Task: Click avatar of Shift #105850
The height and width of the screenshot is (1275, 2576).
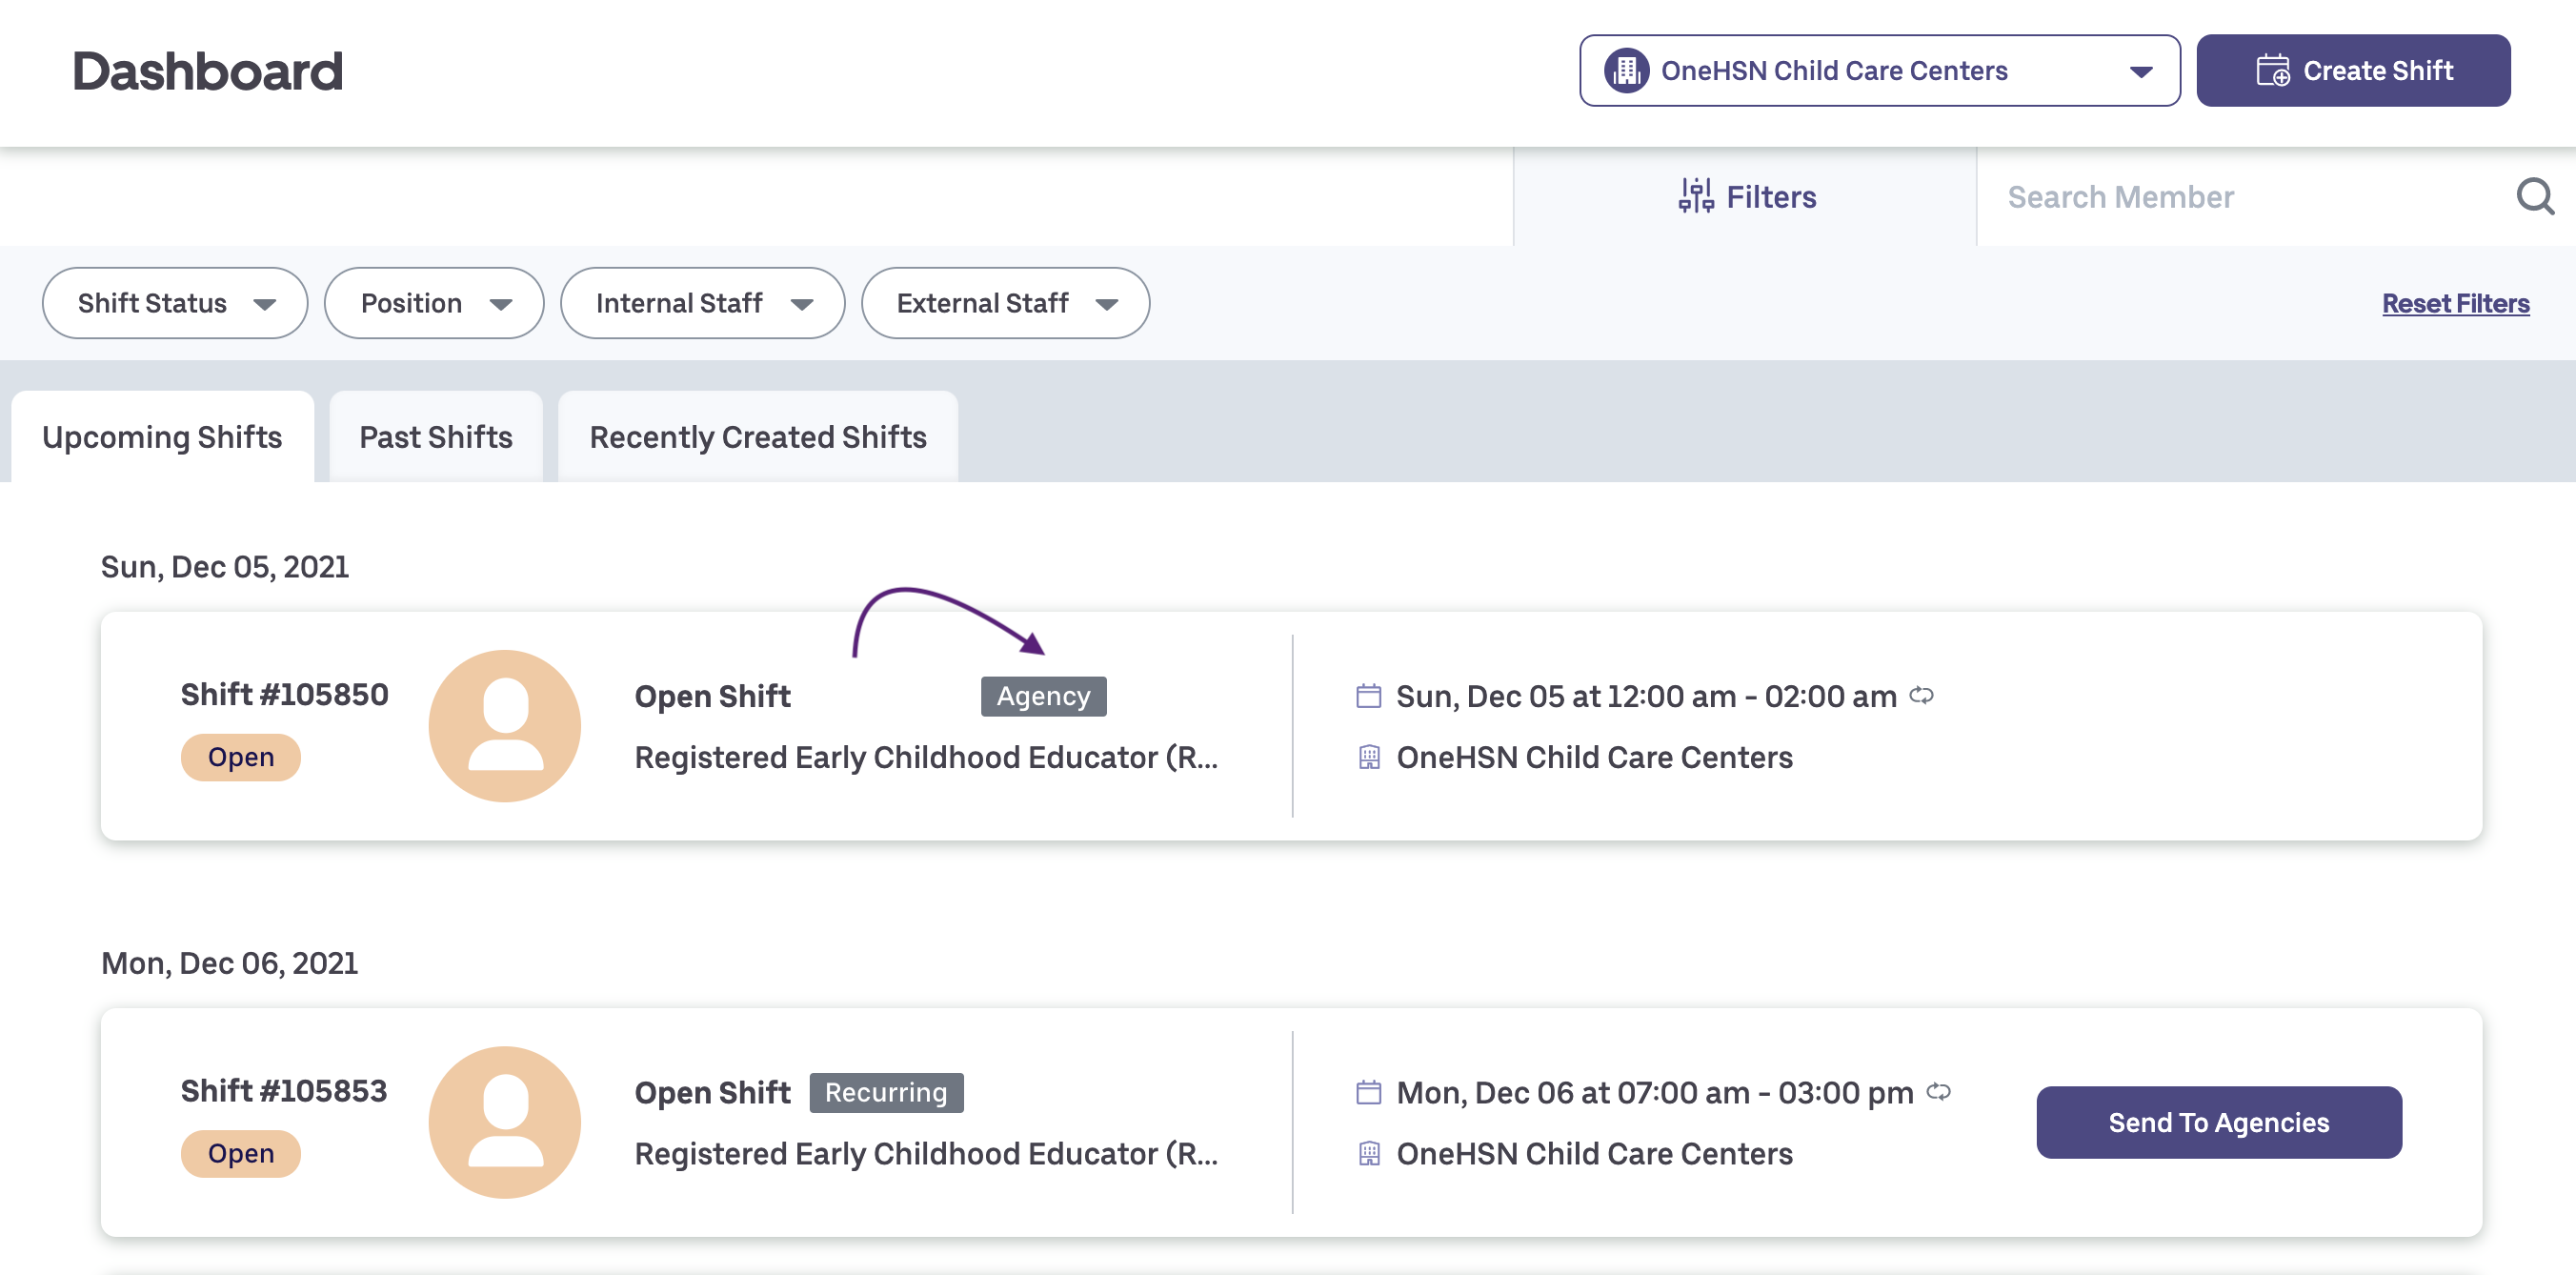Action: (505, 726)
